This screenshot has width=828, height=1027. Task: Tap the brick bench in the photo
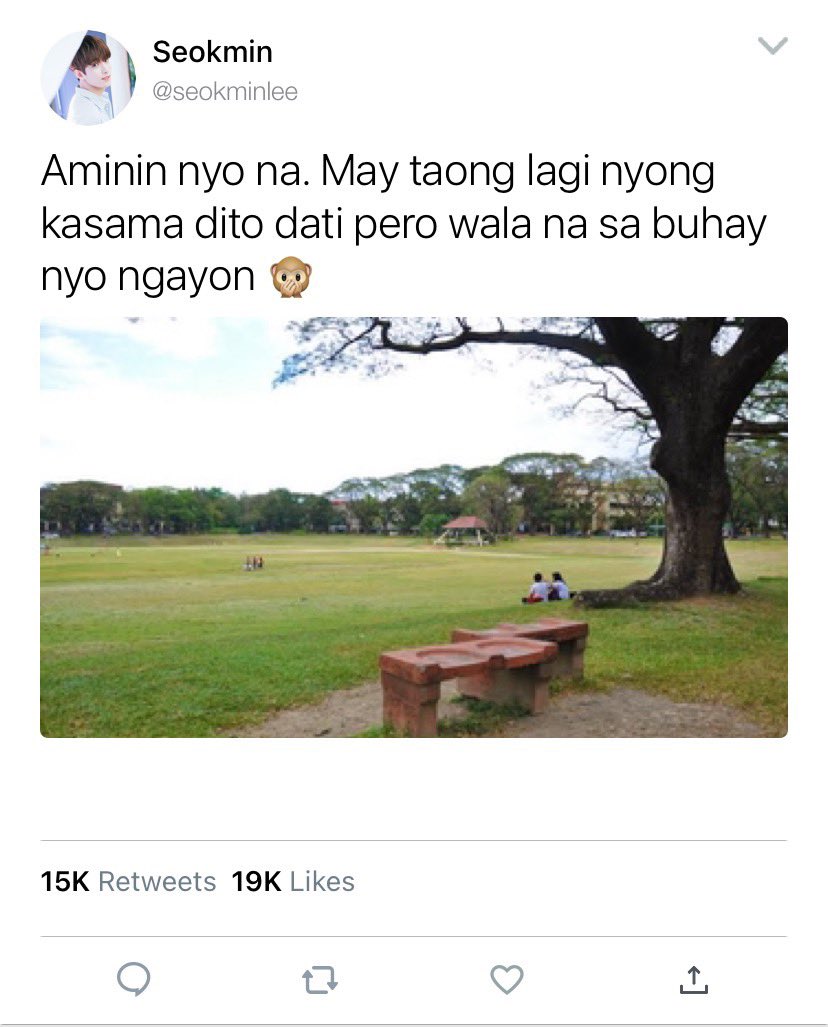(483, 675)
